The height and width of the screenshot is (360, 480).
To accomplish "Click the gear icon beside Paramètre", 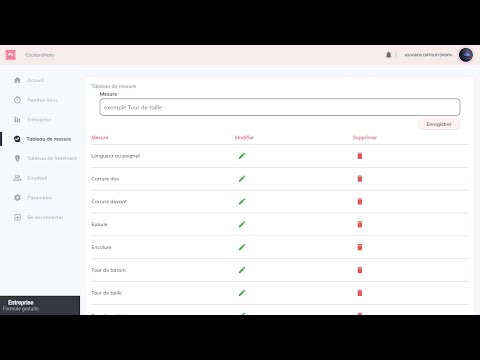I will (17, 197).
